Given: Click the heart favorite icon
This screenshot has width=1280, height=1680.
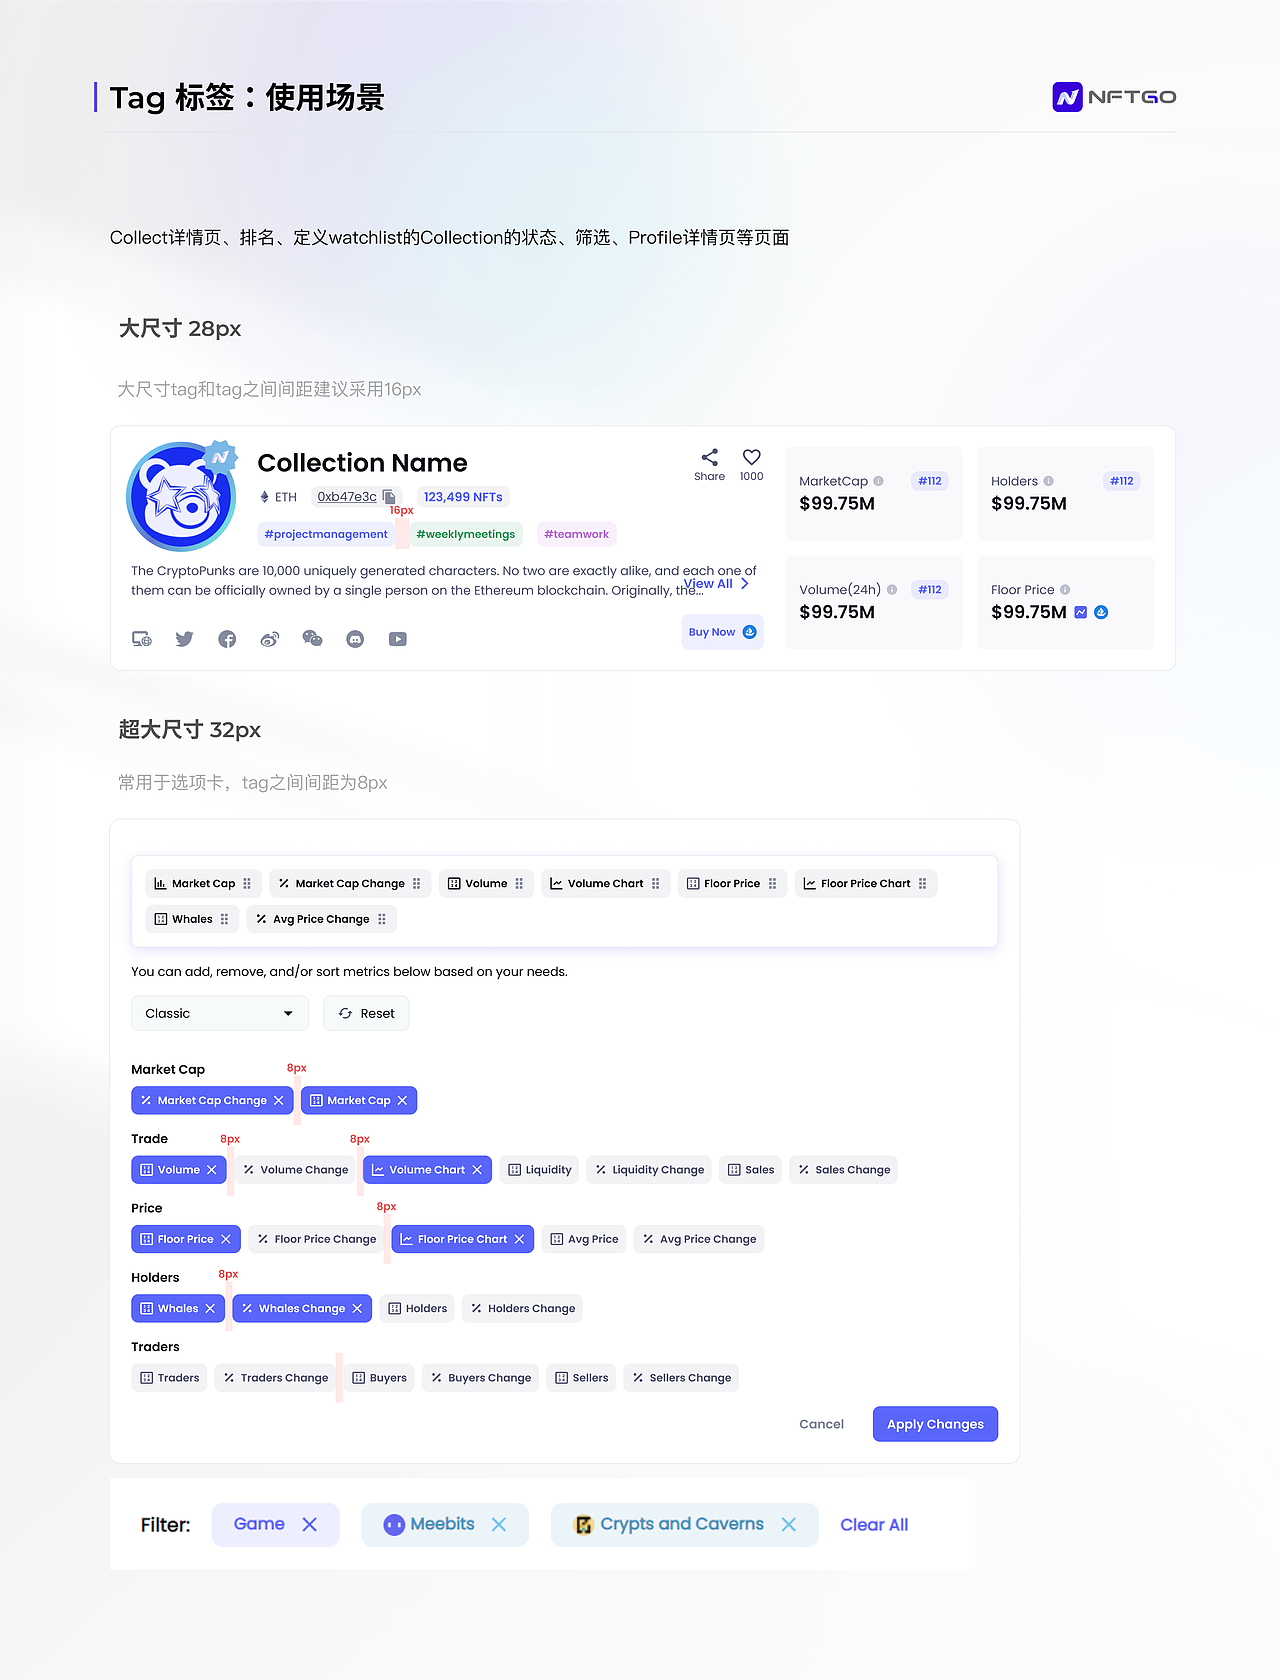Looking at the screenshot, I should click(x=751, y=457).
